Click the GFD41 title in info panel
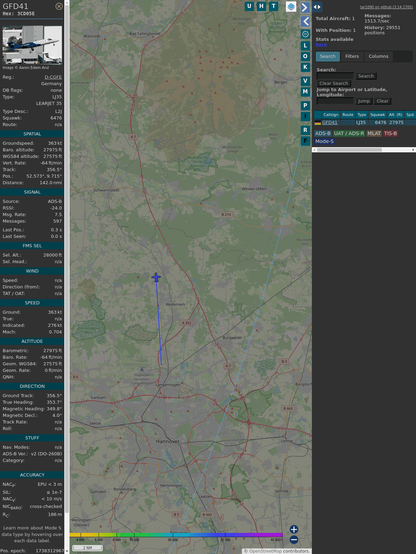 [x=15, y=6]
